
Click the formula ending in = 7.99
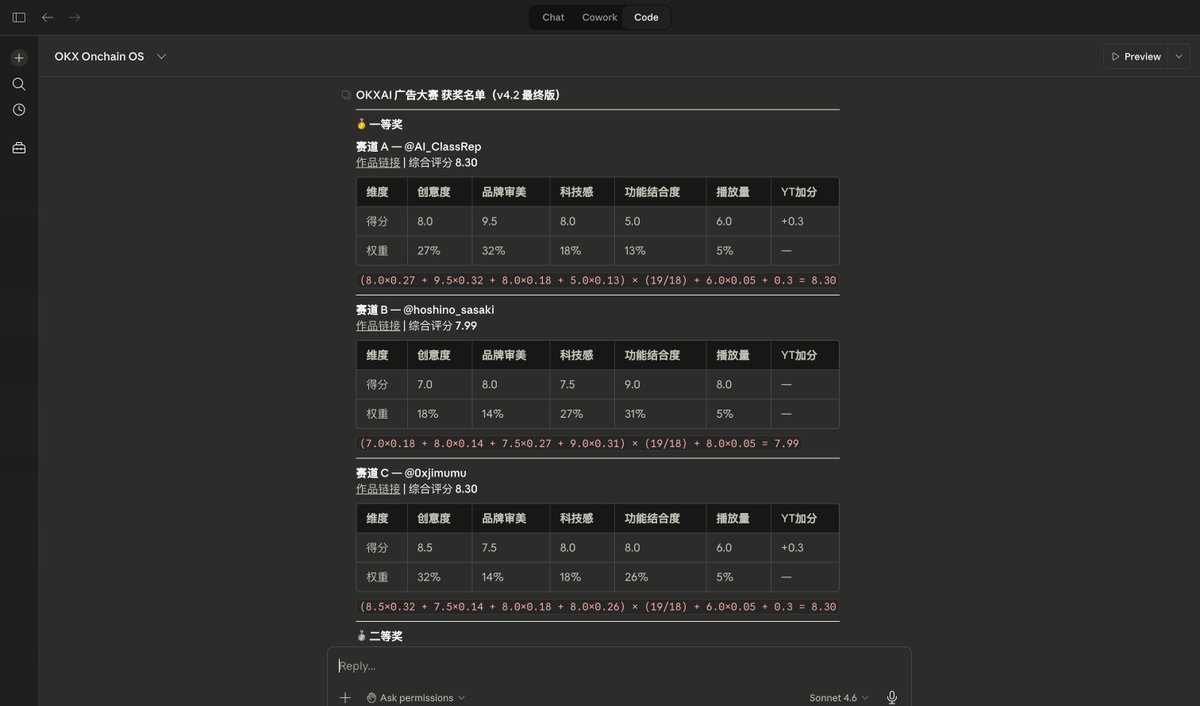[580, 443]
